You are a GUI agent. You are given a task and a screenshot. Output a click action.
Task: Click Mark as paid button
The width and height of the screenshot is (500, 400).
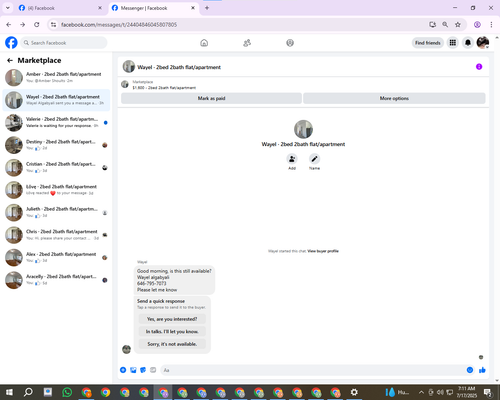pos(211,98)
